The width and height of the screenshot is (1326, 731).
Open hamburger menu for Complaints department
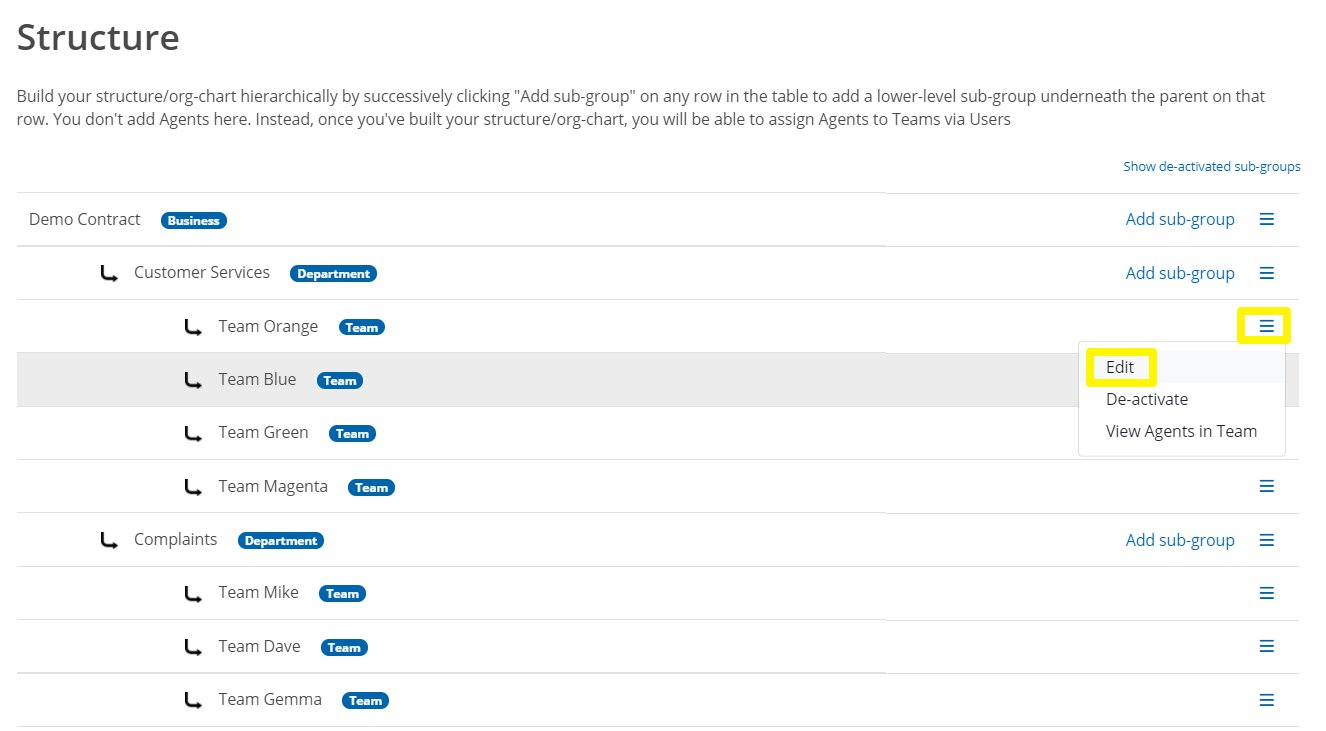point(1266,540)
